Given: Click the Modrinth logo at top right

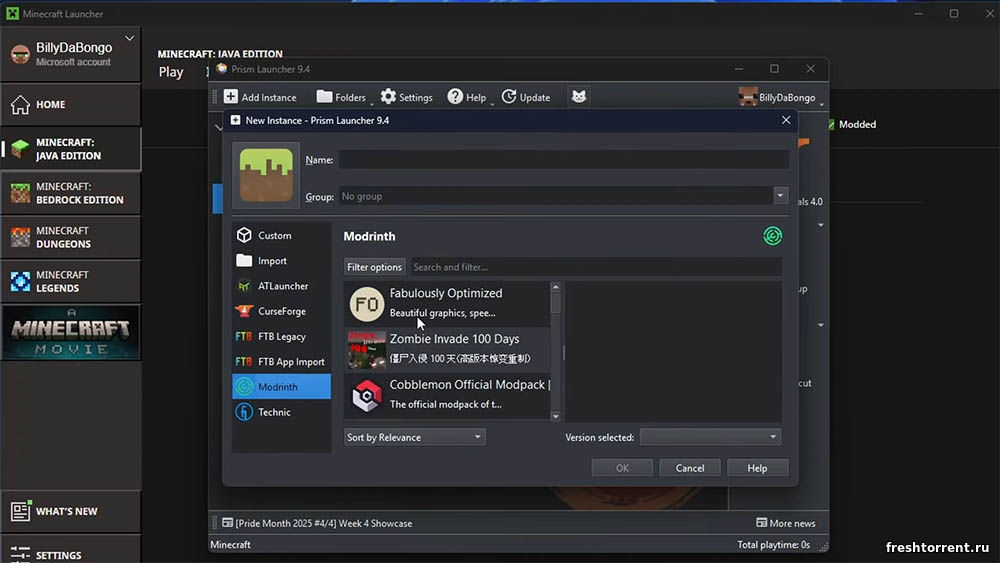Looking at the screenshot, I should pyautogui.click(x=772, y=236).
